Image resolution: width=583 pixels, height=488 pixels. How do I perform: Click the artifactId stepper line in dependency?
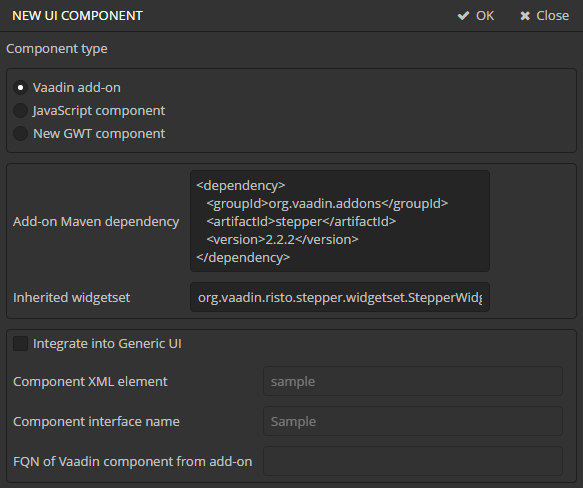click(x=301, y=222)
